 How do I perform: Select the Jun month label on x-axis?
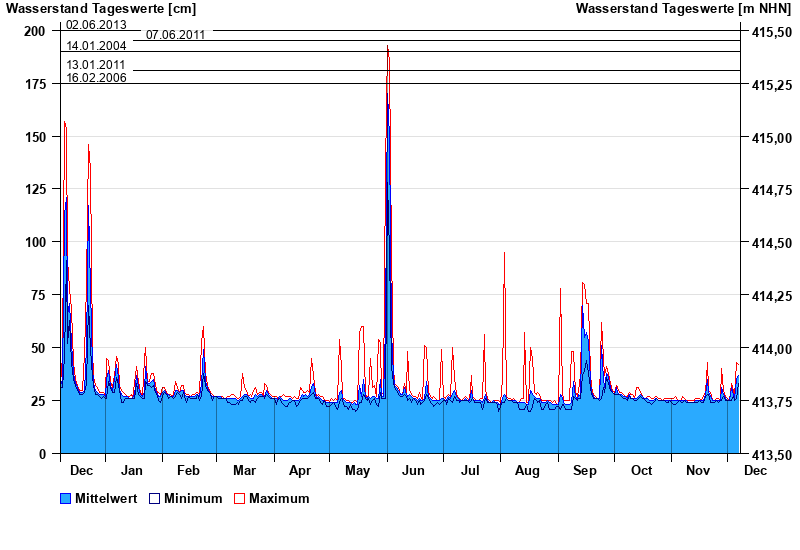pos(412,470)
